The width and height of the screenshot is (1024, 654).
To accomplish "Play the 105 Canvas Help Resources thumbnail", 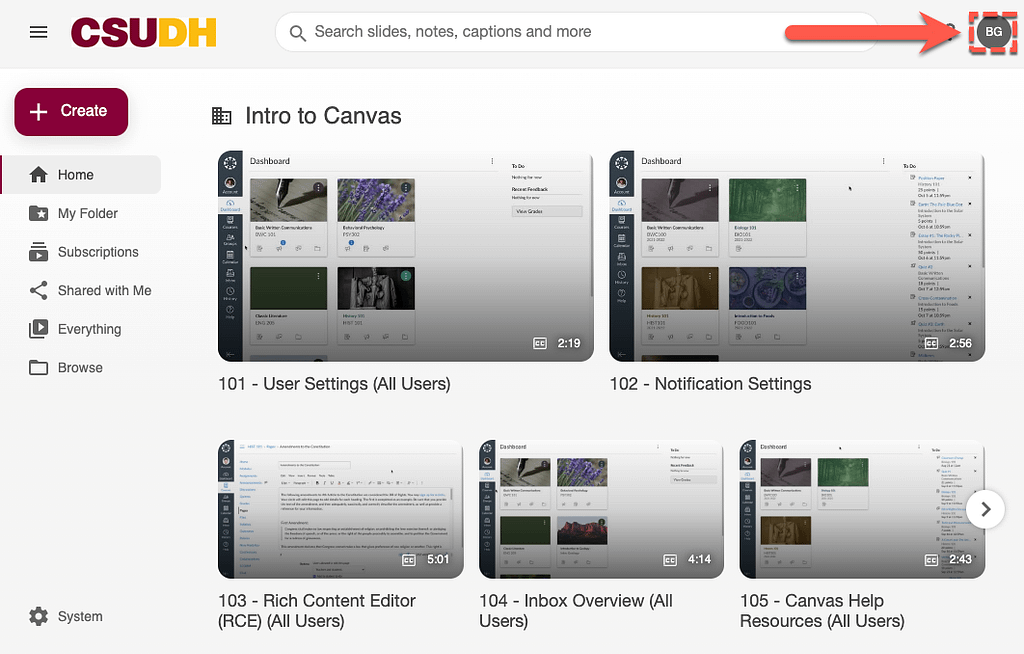I will point(862,510).
